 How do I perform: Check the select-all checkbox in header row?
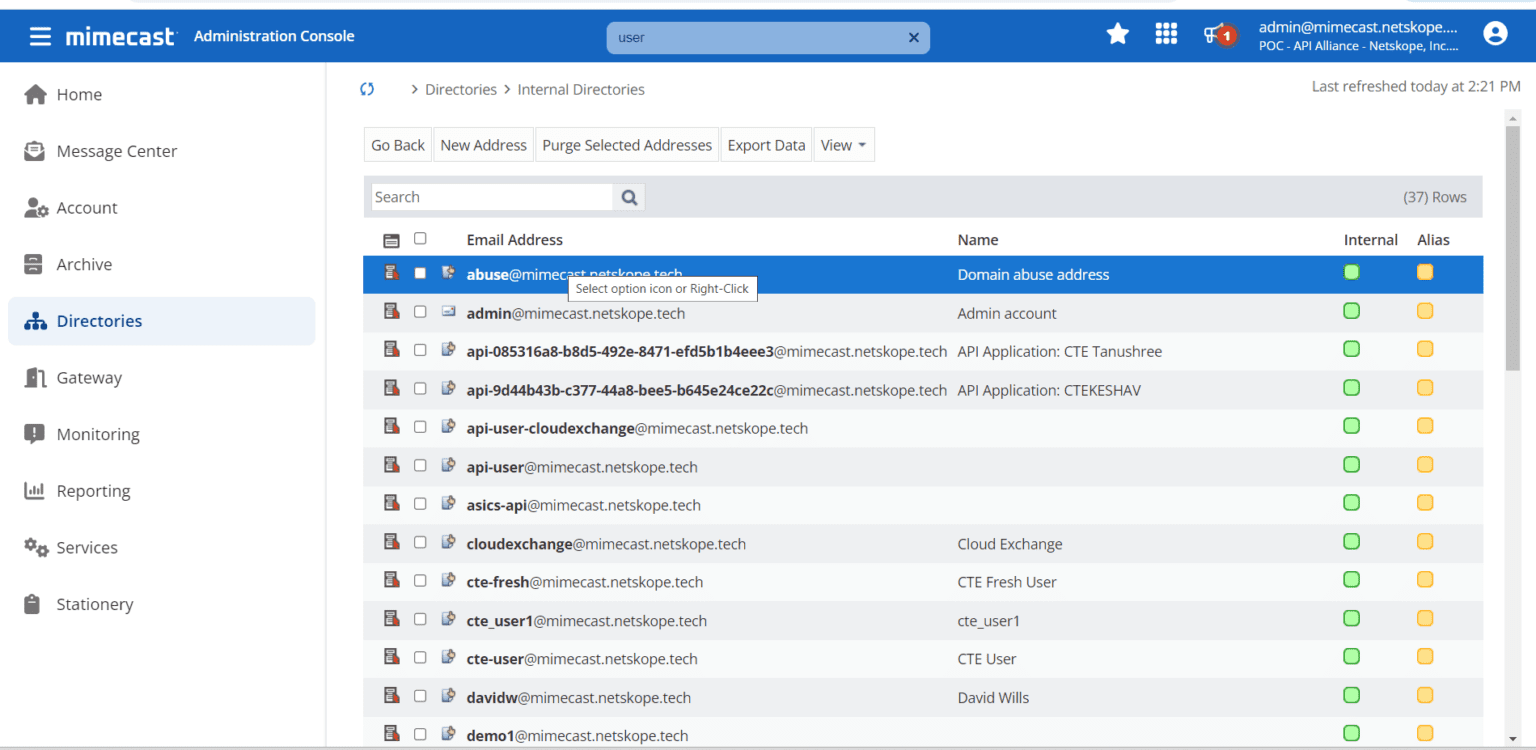pos(420,238)
